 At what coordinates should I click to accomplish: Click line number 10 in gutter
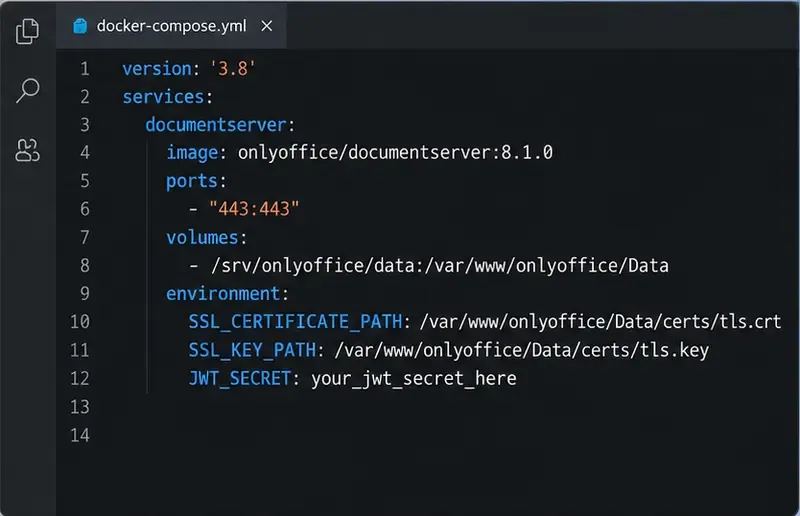[x=80, y=322]
